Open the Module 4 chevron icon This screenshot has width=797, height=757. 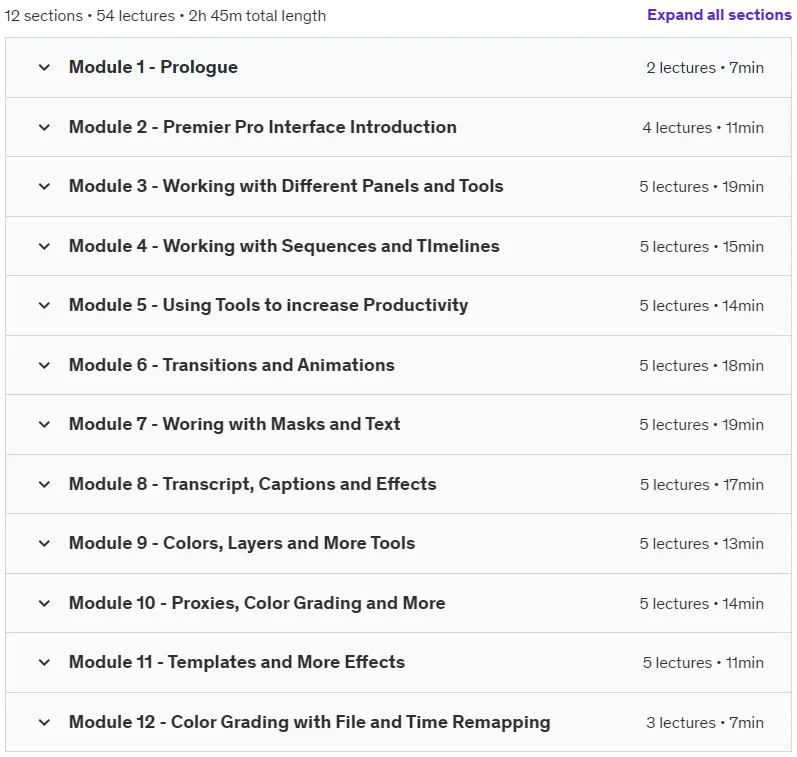44,246
